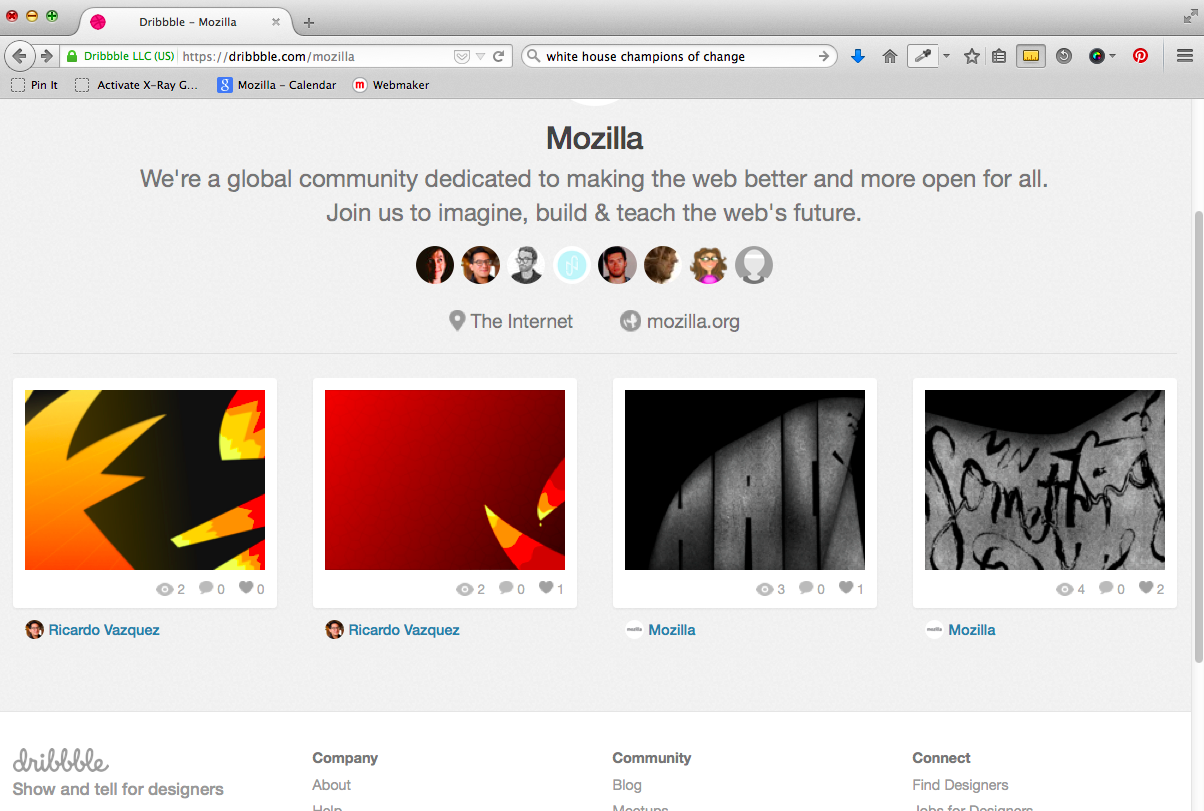Click Pin It bookmark
The width and height of the screenshot is (1204, 811).
(x=35, y=85)
